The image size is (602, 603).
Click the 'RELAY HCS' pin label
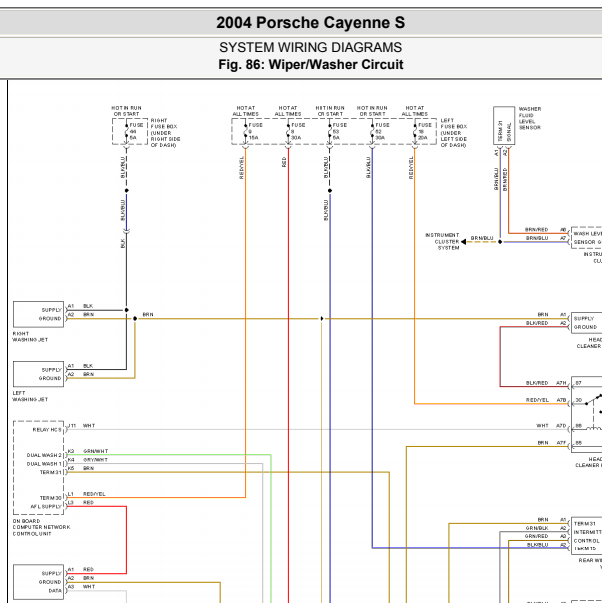coord(47,430)
